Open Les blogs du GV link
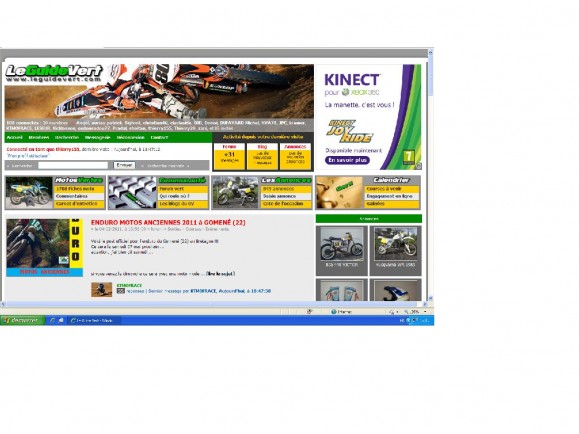The width and height of the screenshot is (579, 434). [183, 204]
